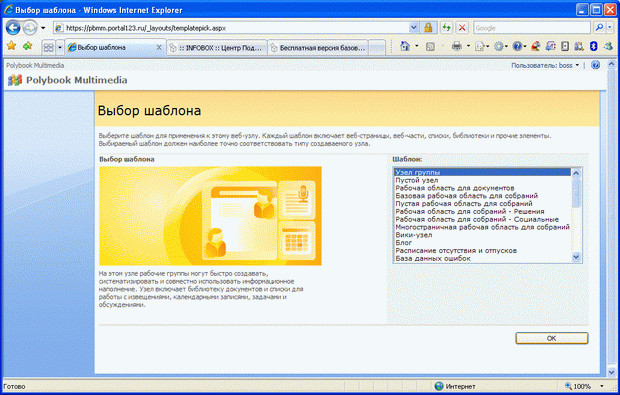Image resolution: width=620 pixels, height=395 pixels.
Task: Click the red Stop loading icon
Action: coord(462,28)
